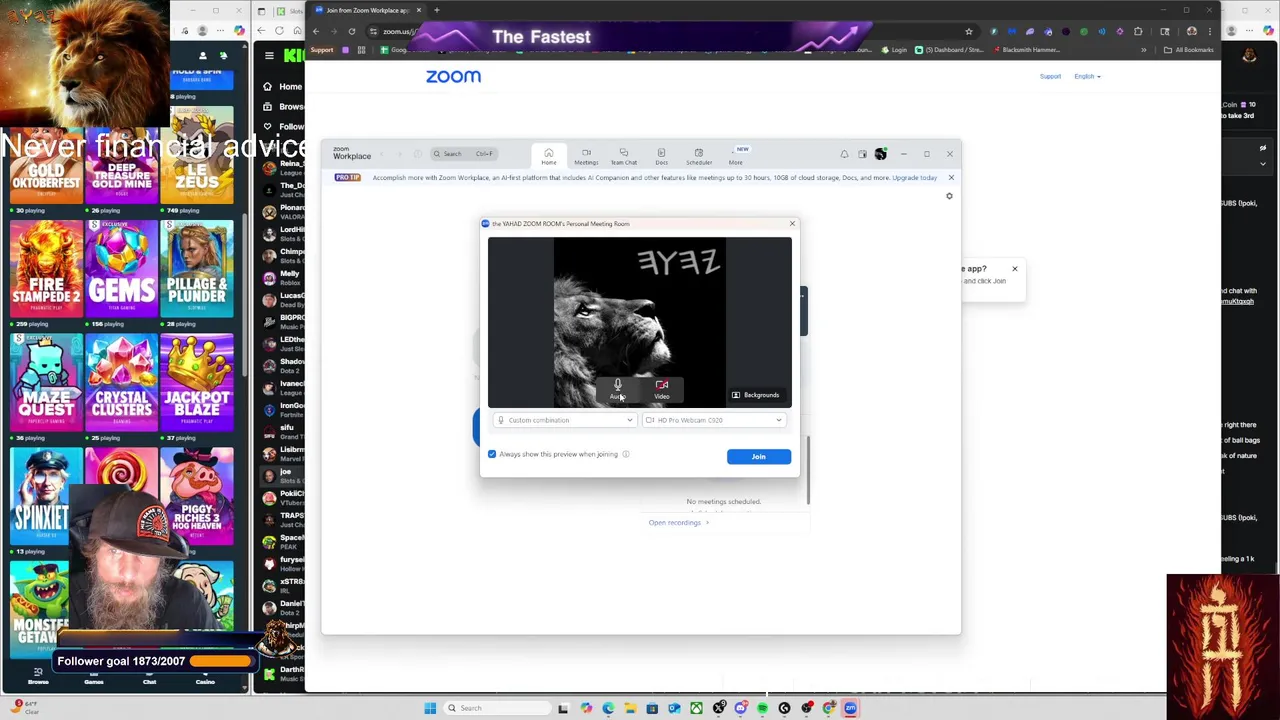1280x720 pixels.
Task: Open the Pillage & Plunder game thumbnail
Action: tap(197, 268)
